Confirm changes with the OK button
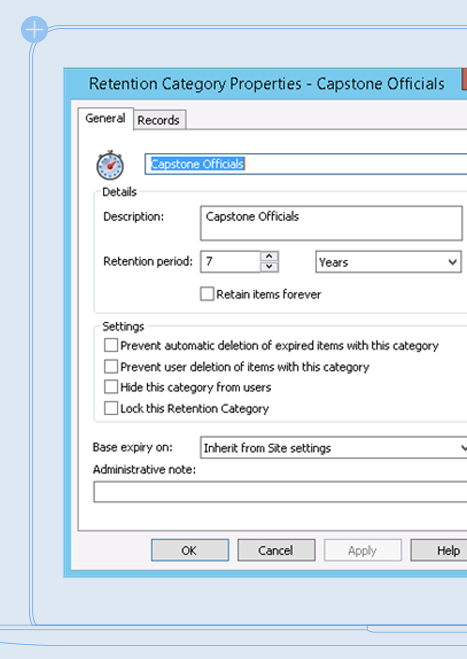 tap(190, 550)
